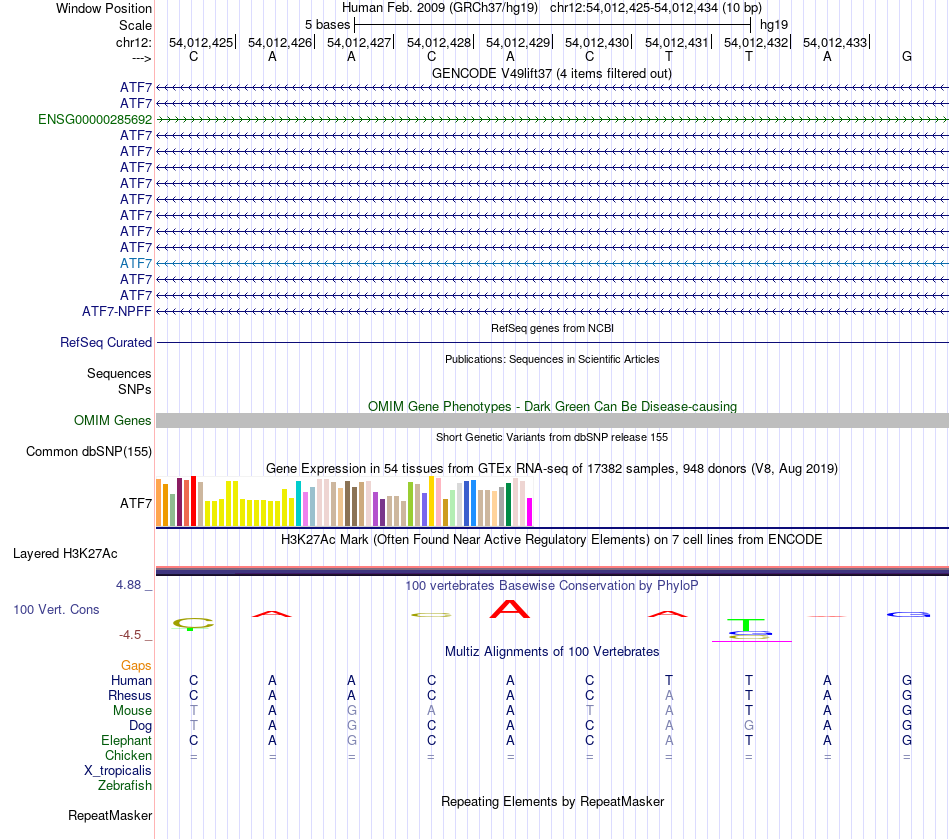Click the G base ending the sequence row

(907, 56)
